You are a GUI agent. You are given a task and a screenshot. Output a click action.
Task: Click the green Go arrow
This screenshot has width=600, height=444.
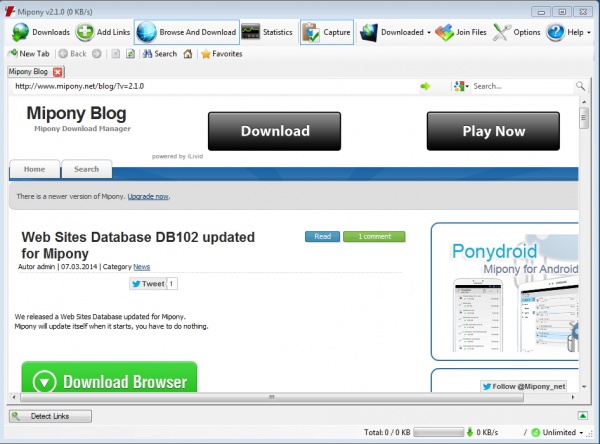[x=425, y=86]
